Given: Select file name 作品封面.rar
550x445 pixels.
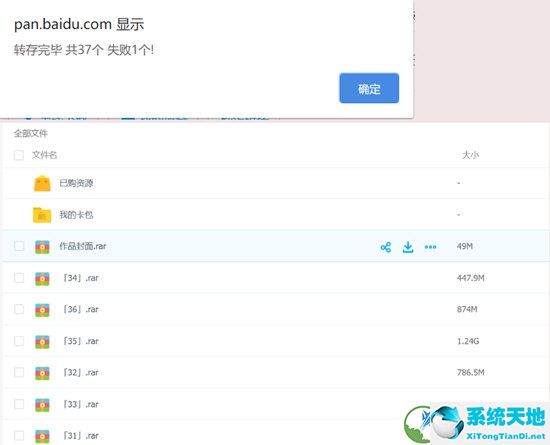Looking at the screenshot, I should [82, 246].
